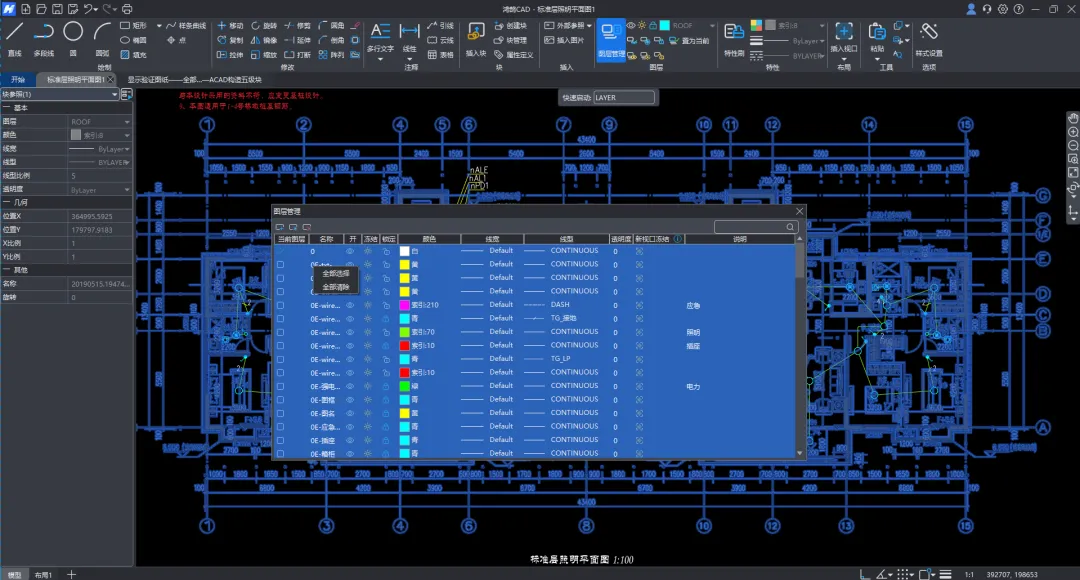The height and width of the screenshot is (580, 1080).
Task: Select the 圆弧 arc tool
Action: [x=103, y=39]
